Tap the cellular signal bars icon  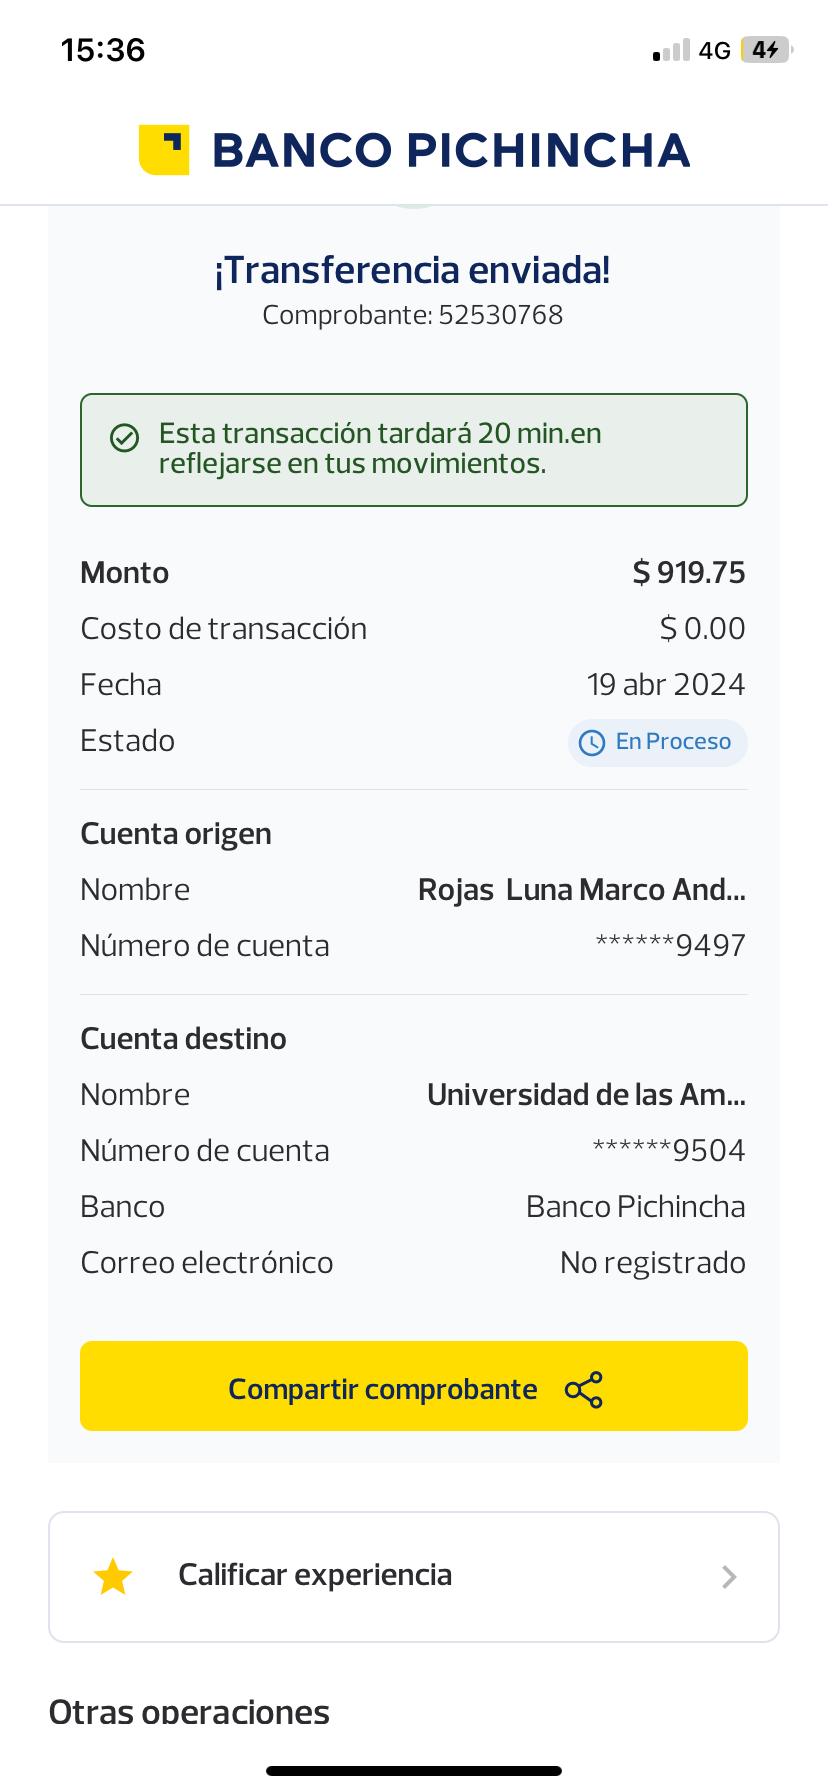671,51
